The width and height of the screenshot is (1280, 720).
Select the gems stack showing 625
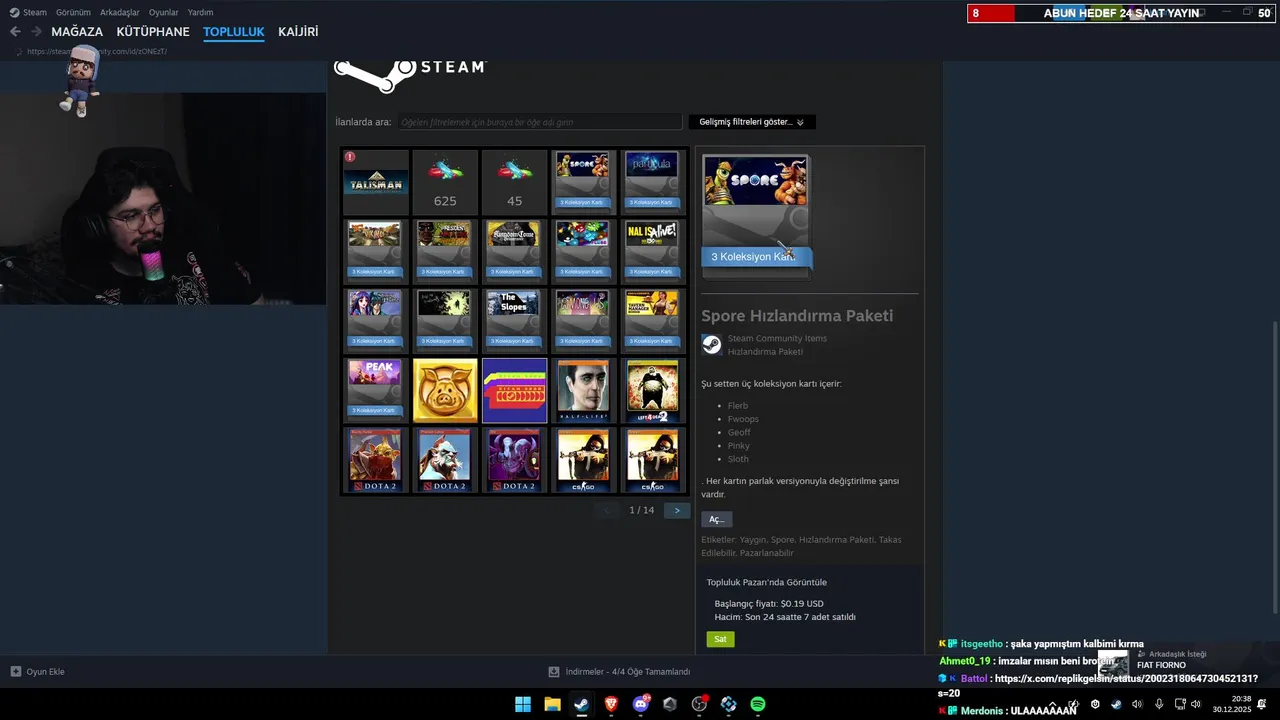(x=445, y=182)
